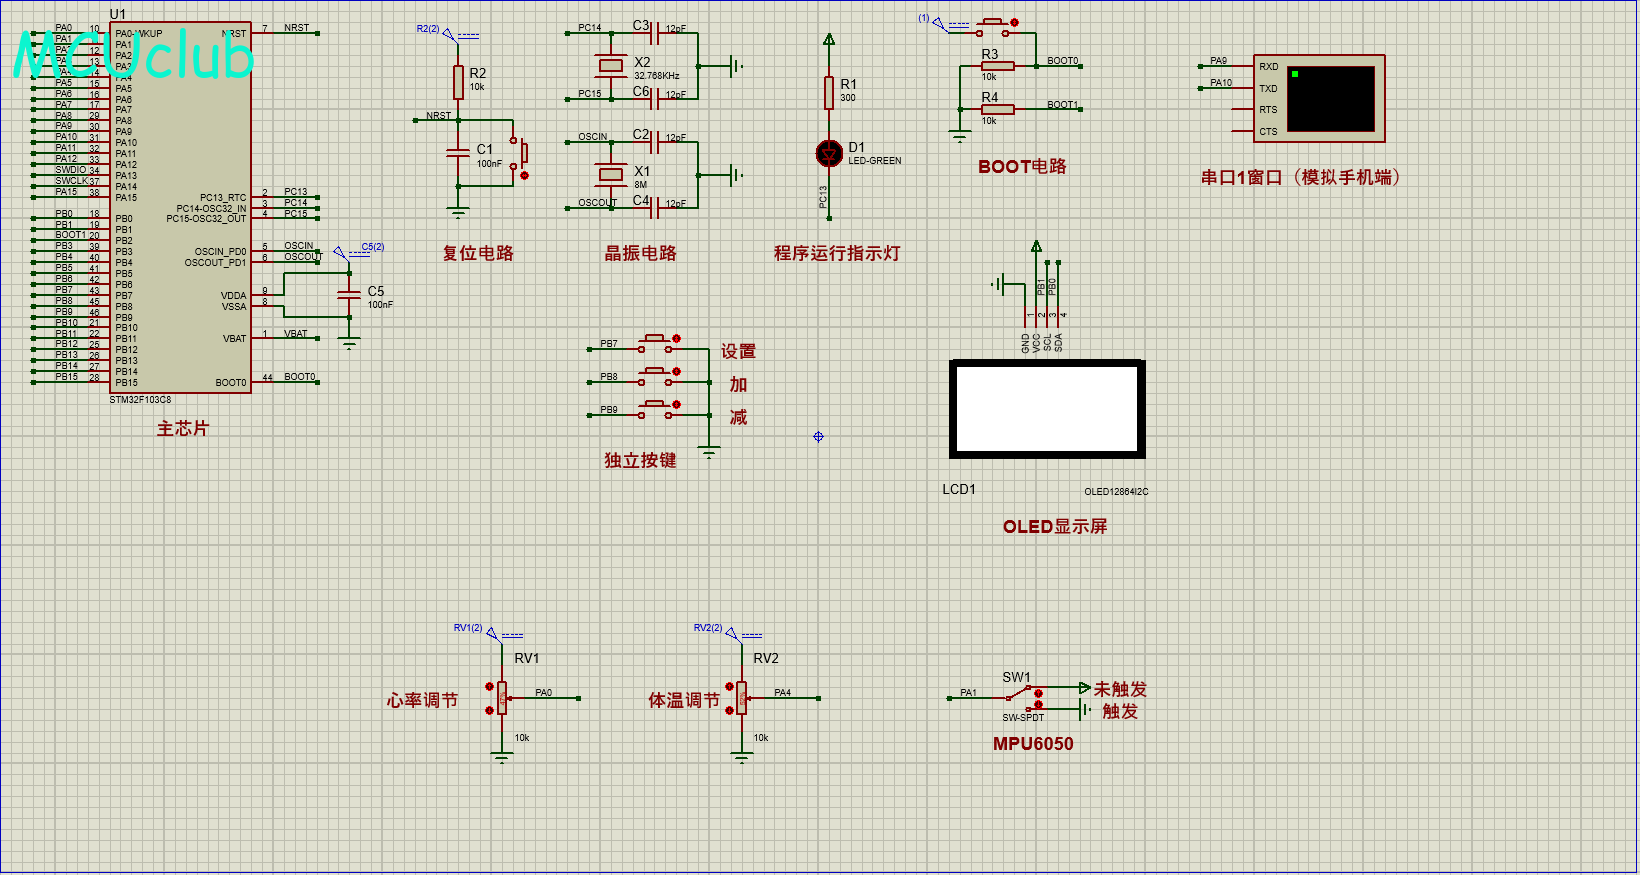Click the RV2(2) voltage probe marker

pos(732,634)
